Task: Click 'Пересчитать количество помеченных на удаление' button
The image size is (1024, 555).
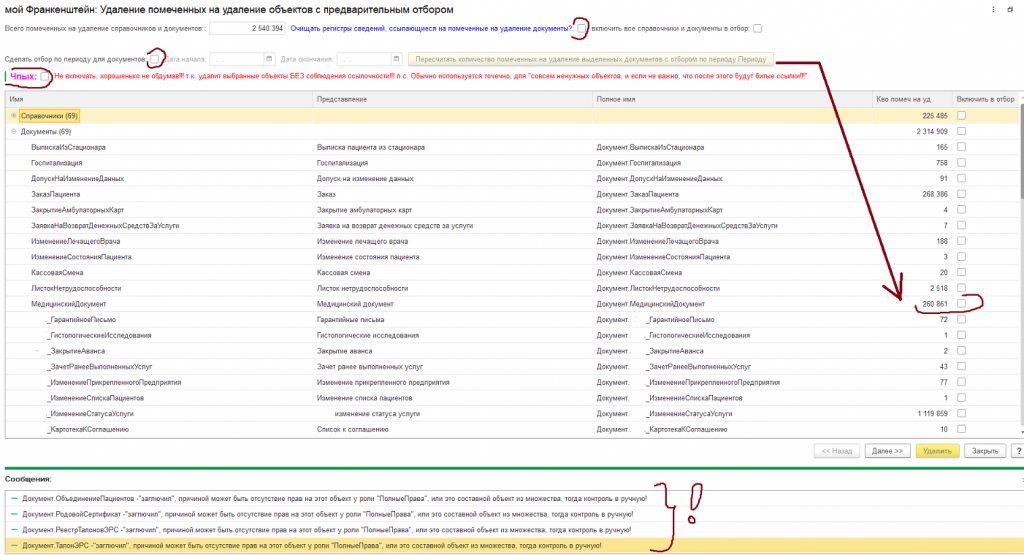Action: point(591,59)
